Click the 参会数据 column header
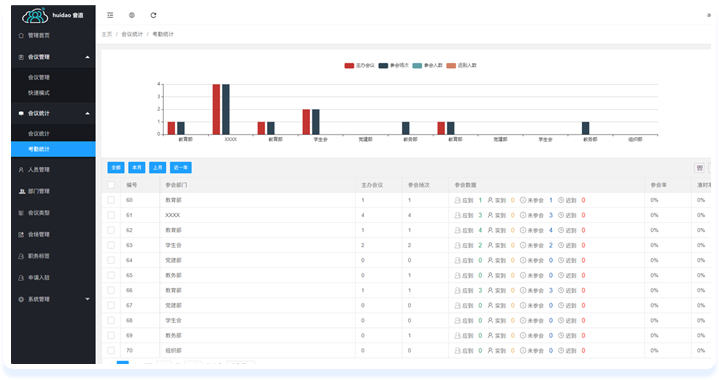Viewport: 719px width, 380px height. click(x=465, y=185)
